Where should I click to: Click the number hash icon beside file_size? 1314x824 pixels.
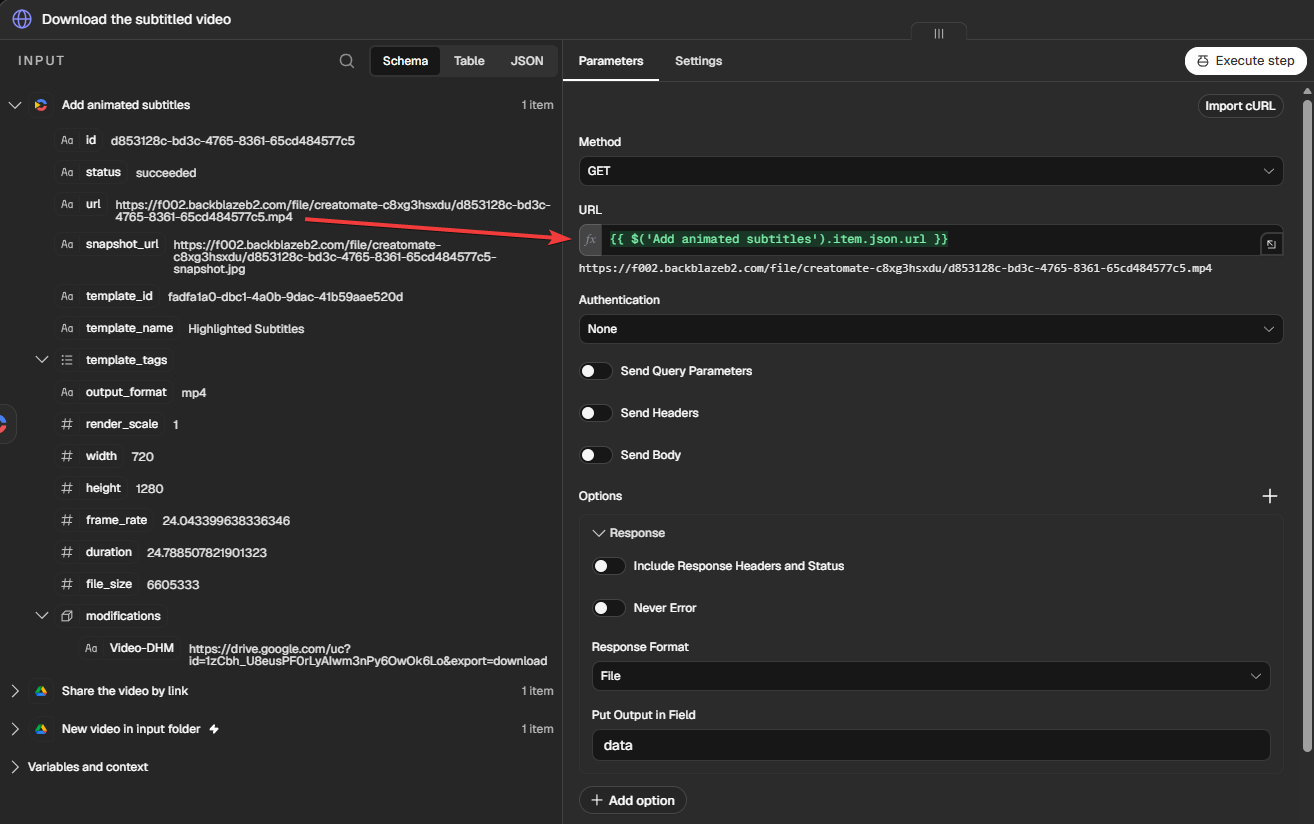(67, 584)
